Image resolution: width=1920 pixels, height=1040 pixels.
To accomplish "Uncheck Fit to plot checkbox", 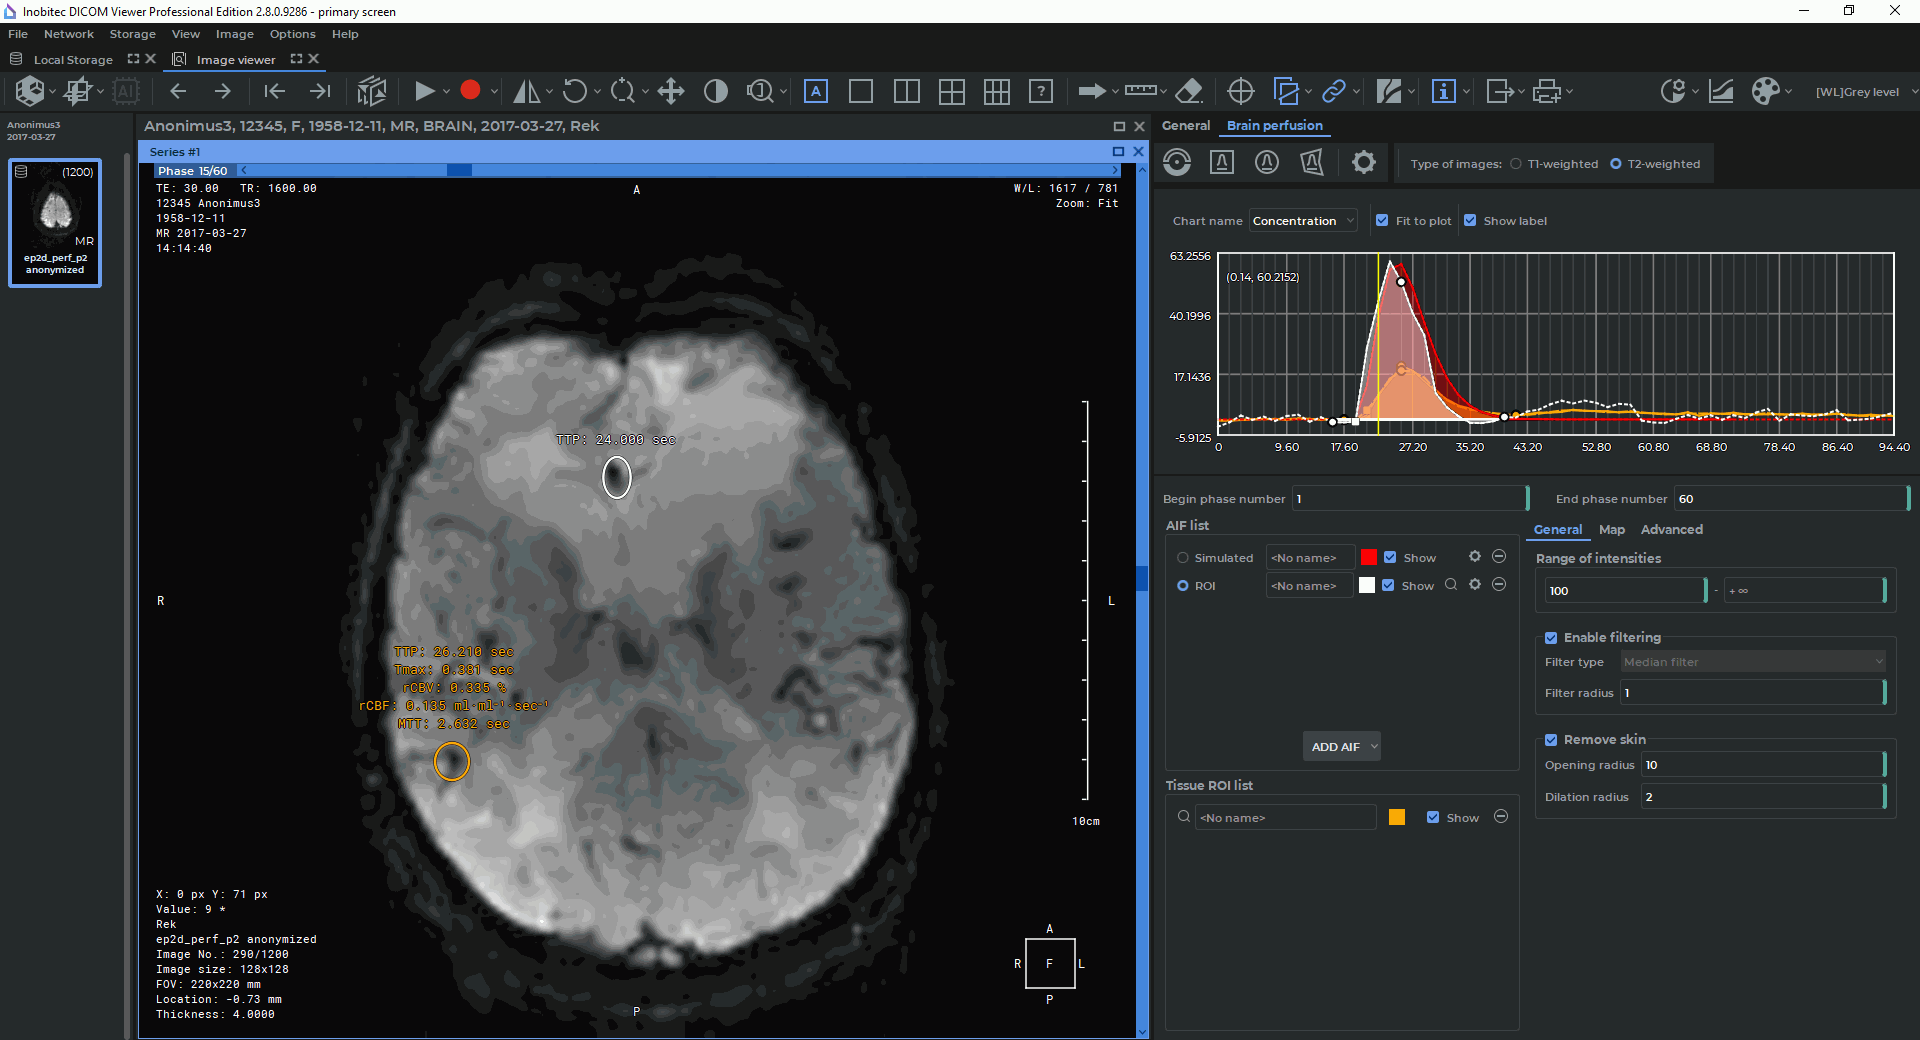I will pyautogui.click(x=1382, y=220).
